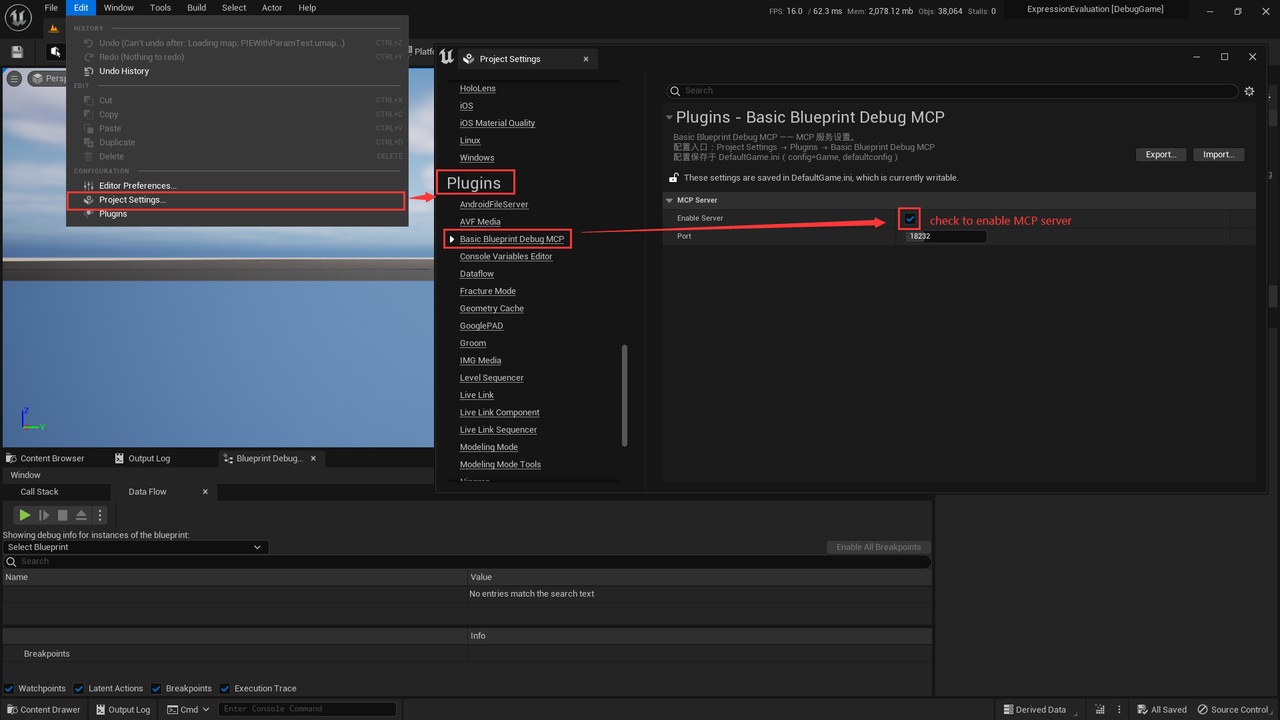Click the Import button
This screenshot has height=720, width=1280.
(1218, 154)
